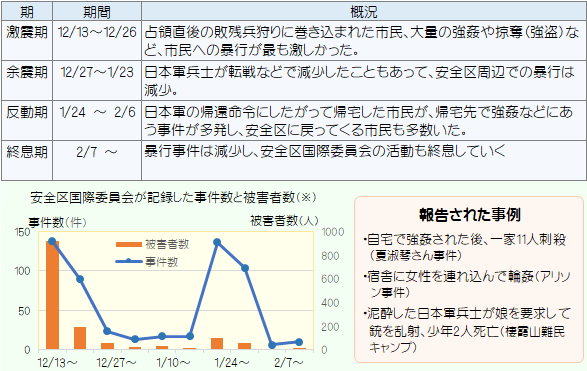Click the blue 事件数 legend line marker
This screenshot has height=371, width=587.
coord(129,261)
